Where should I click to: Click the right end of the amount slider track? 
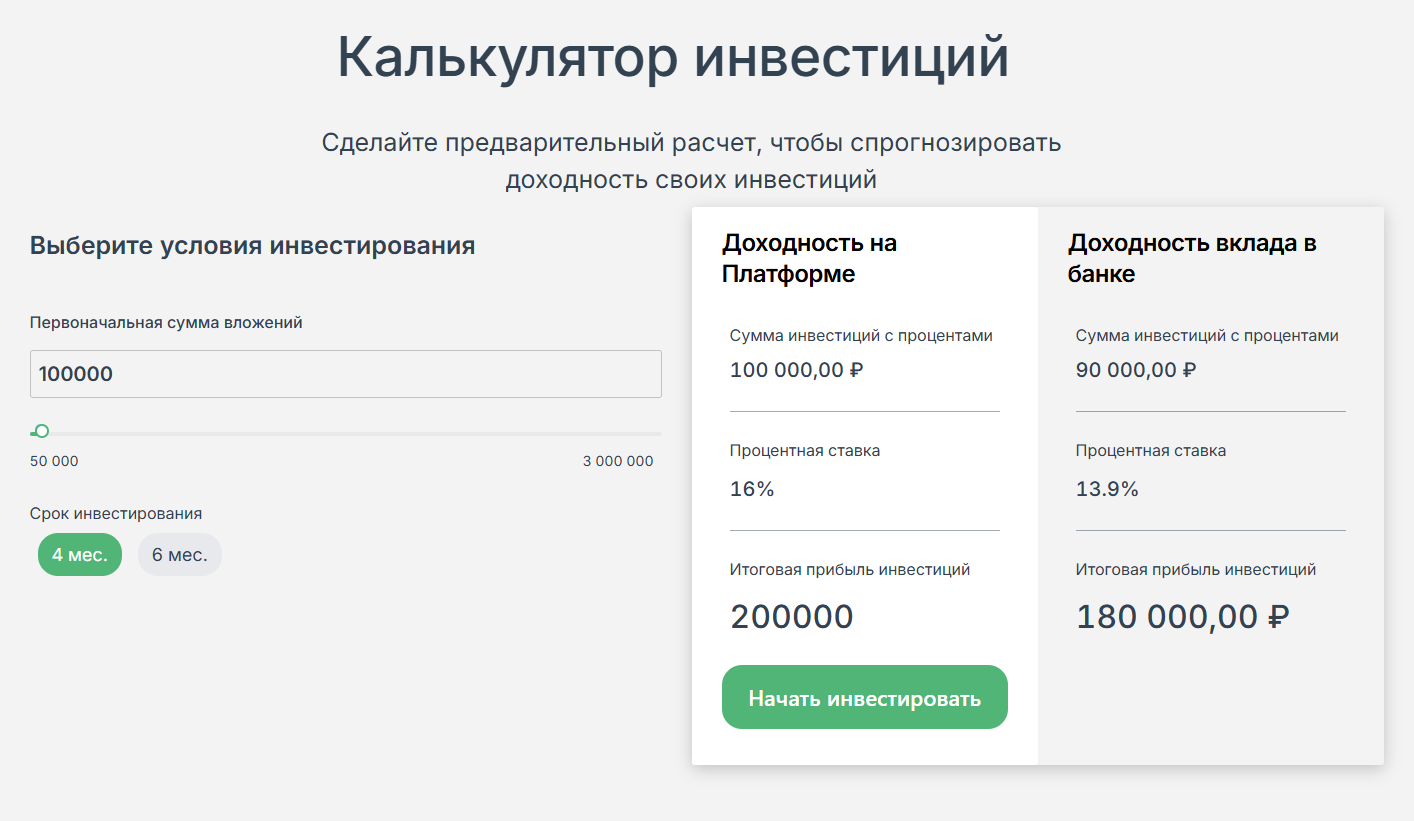coord(656,433)
